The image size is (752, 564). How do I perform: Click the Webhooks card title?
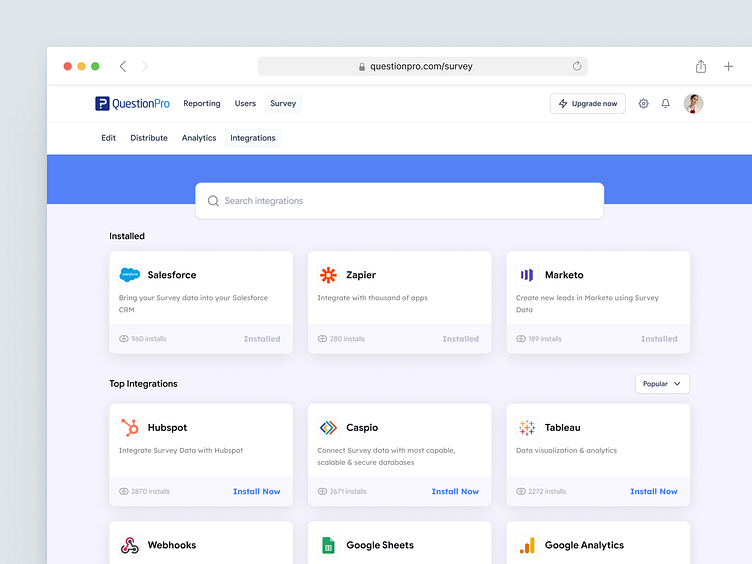(172, 545)
